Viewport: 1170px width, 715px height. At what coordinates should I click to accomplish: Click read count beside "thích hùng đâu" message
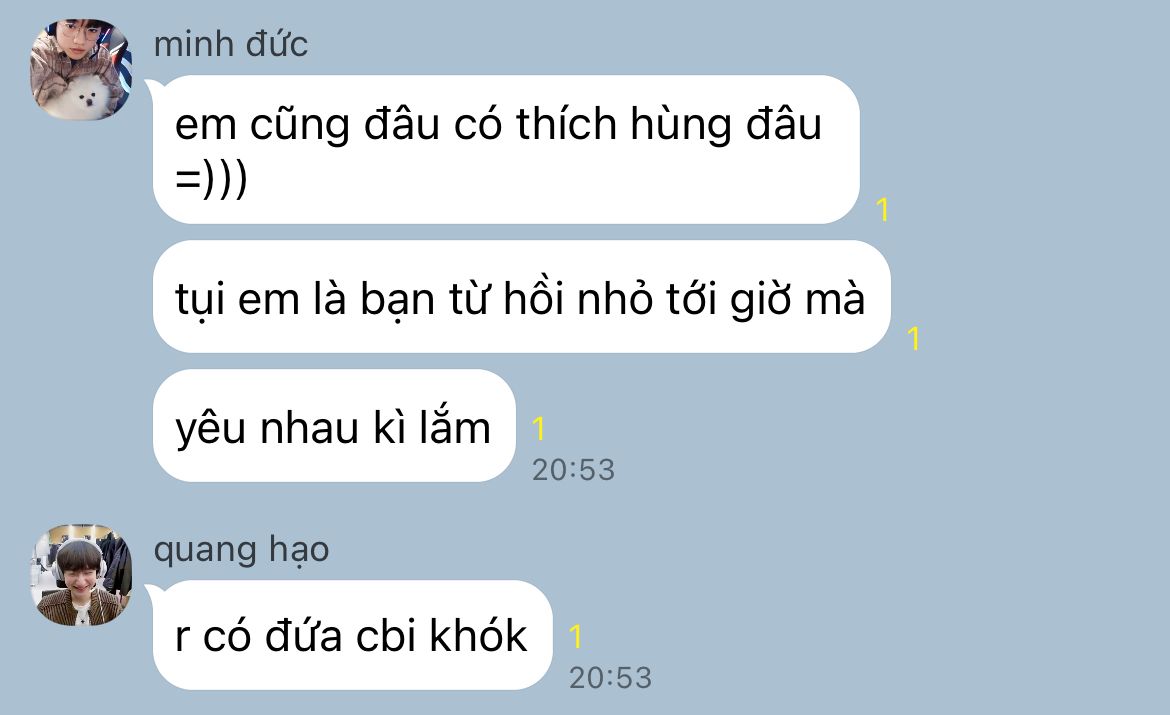pyautogui.click(x=883, y=210)
